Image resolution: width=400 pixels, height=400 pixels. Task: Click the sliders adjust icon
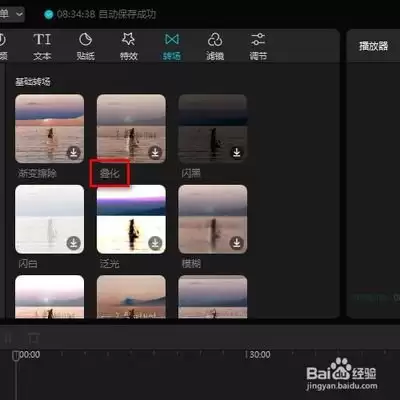point(258,39)
